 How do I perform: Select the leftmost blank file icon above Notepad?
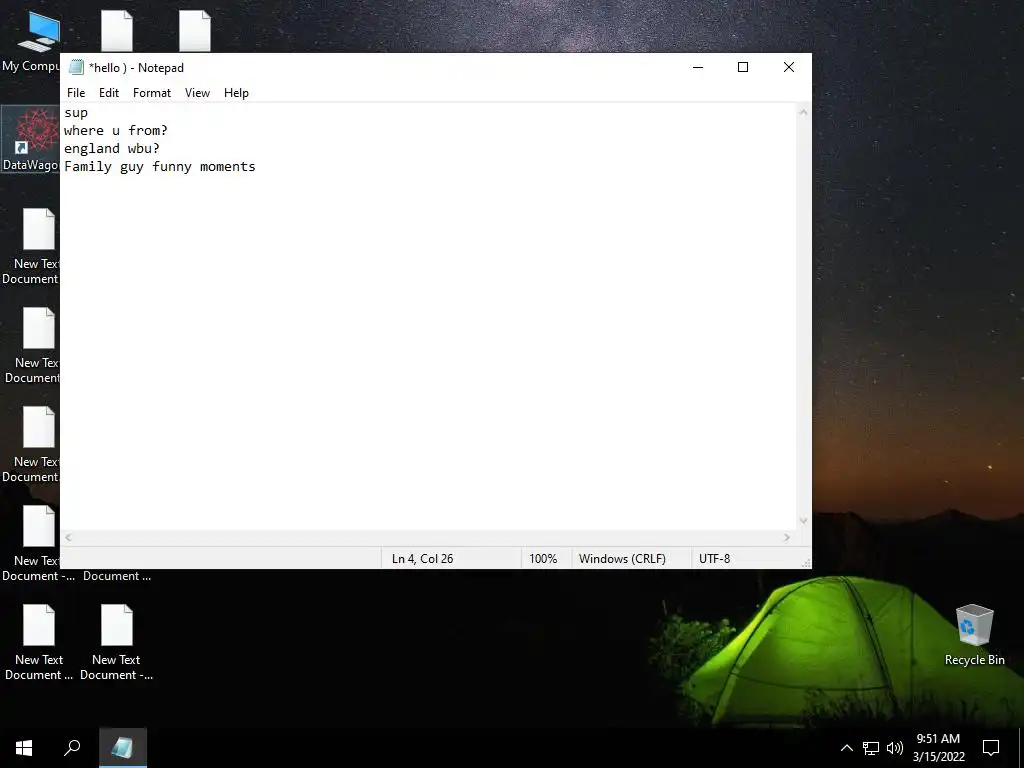(x=117, y=31)
